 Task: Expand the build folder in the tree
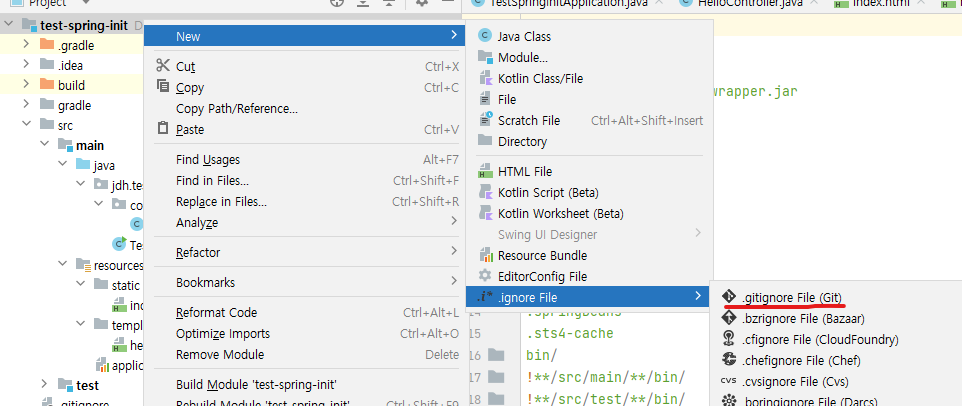click(26, 85)
